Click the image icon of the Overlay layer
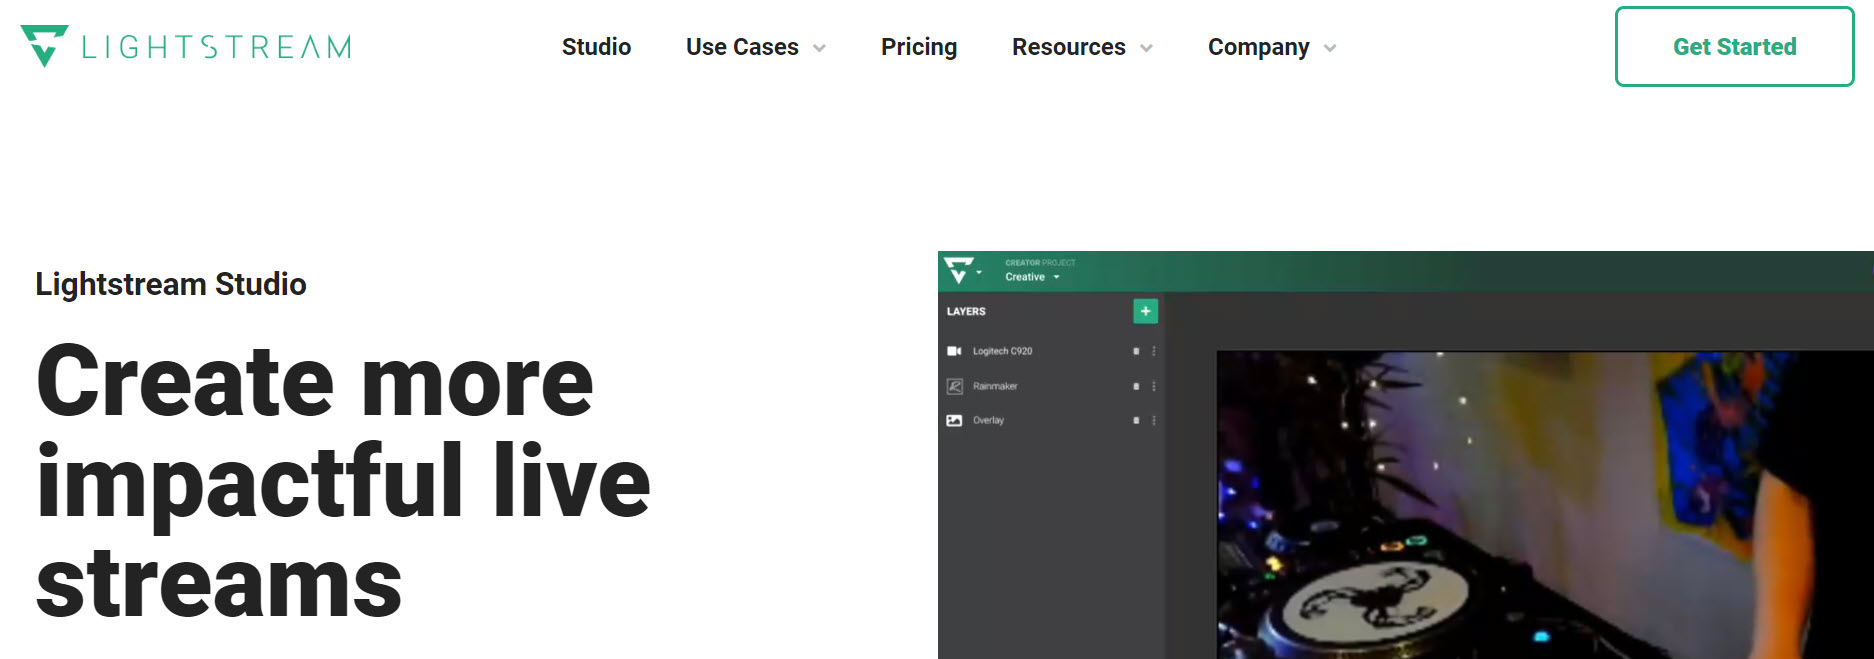 pyautogui.click(x=954, y=420)
